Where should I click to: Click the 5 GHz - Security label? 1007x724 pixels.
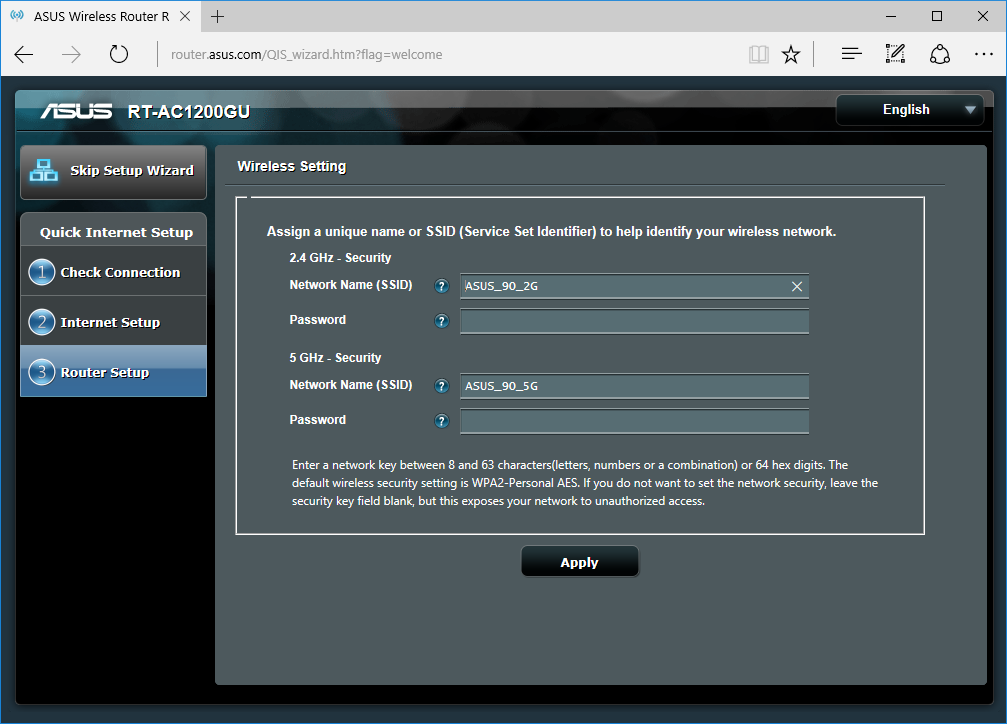(x=335, y=358)
